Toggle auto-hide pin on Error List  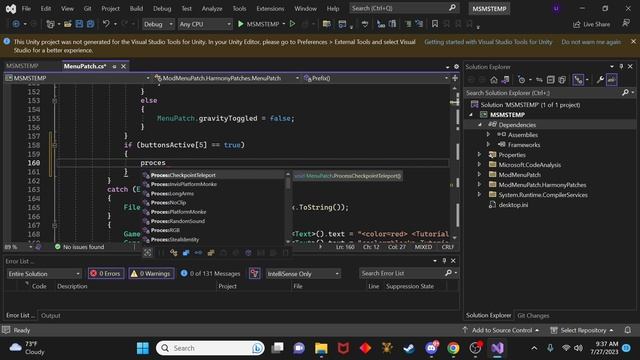click(444, 261)
